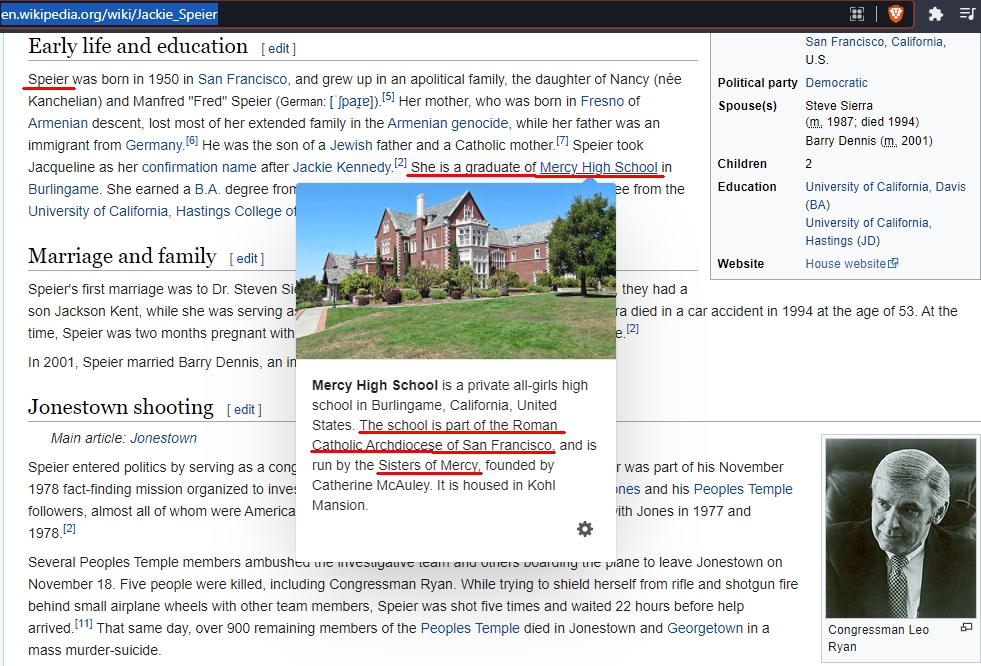Click the Peoples Temple link before 'died in Jonestown'
The width and height of the screenshot is (981, 666).
(470, 628)
